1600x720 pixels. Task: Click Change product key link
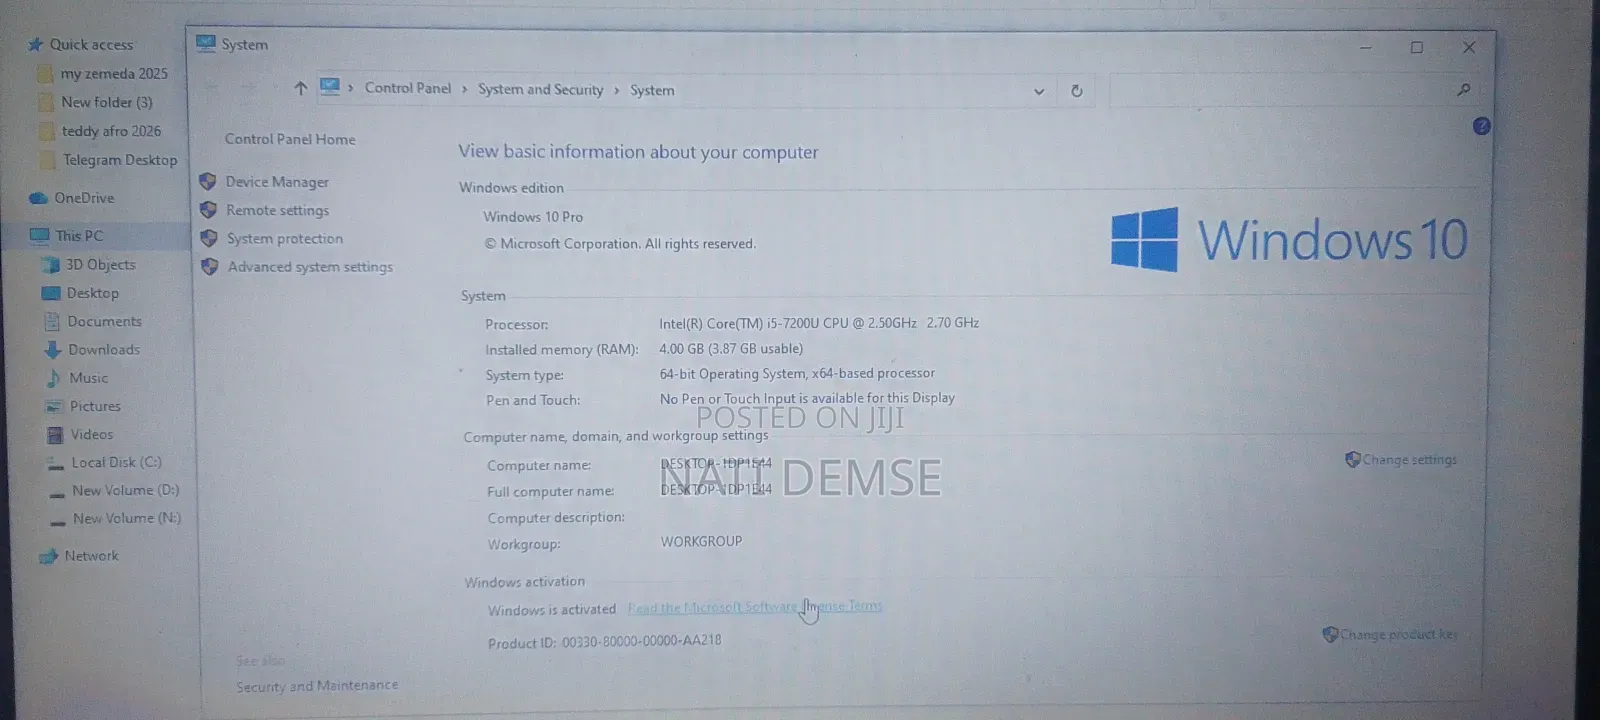pyautogui.click(x=1398, y=634)
